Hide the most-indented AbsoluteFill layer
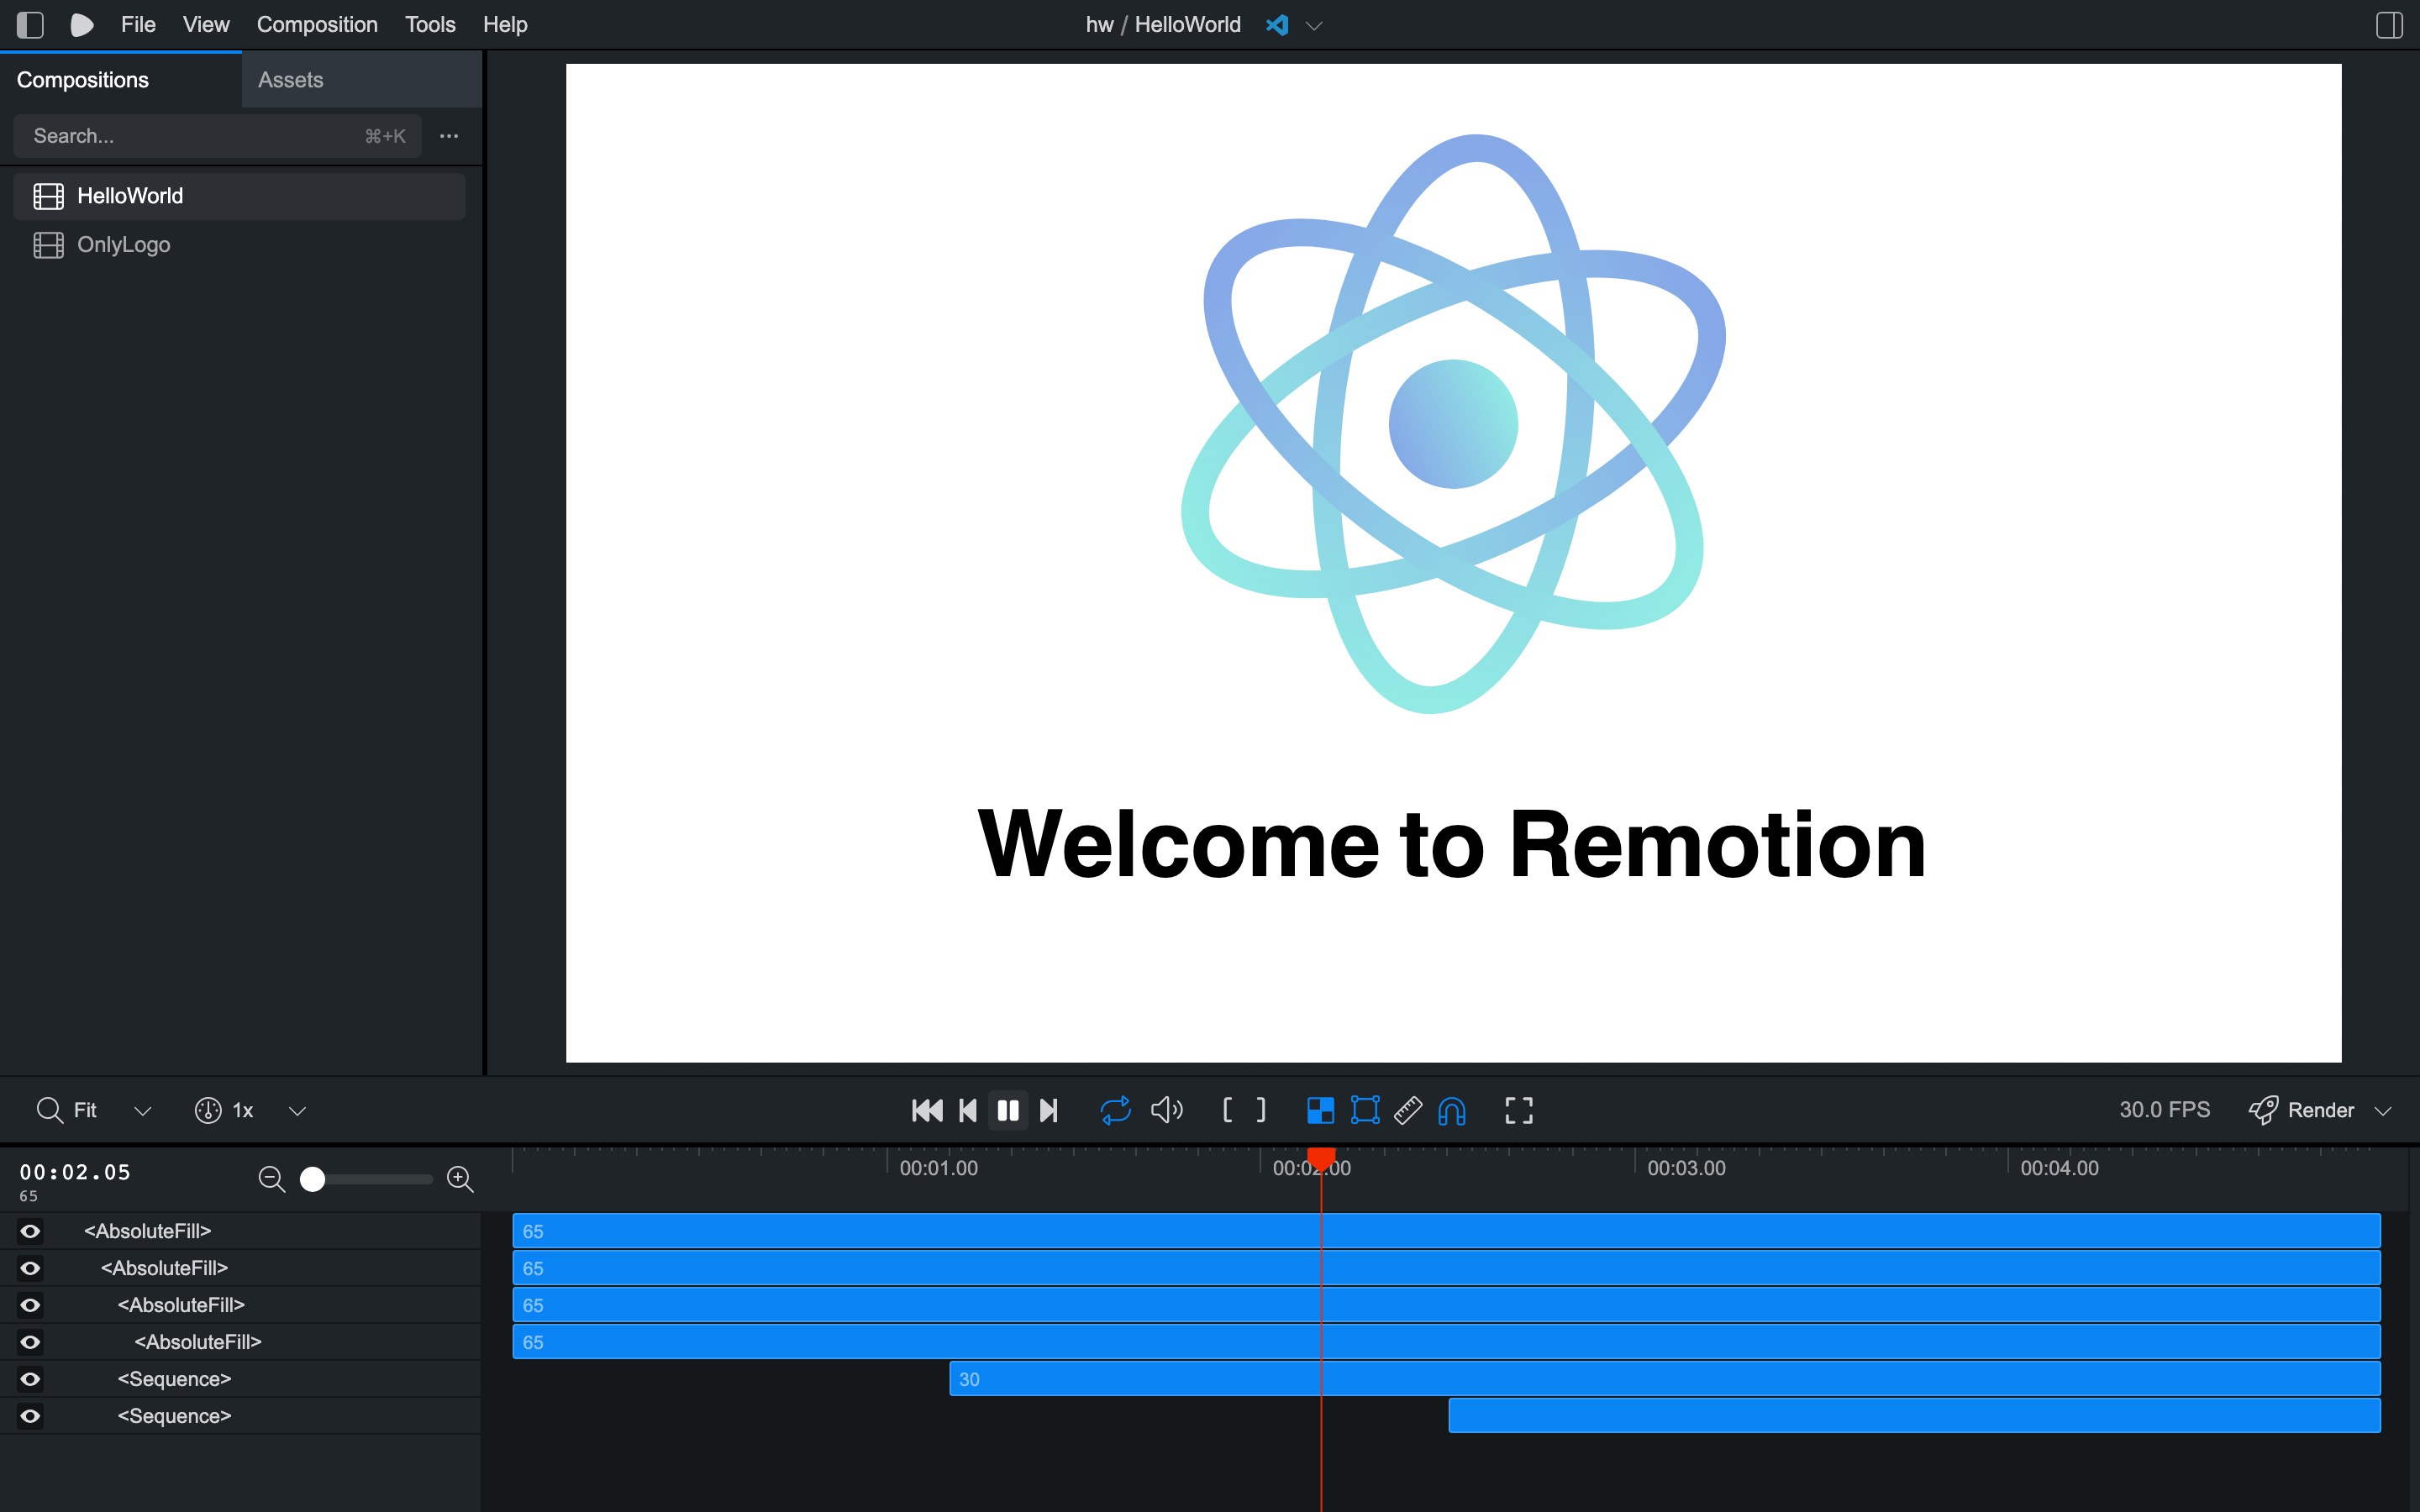Image resolution: width=2420 pixels, height=1512 pixels. tap(30, 1342)
